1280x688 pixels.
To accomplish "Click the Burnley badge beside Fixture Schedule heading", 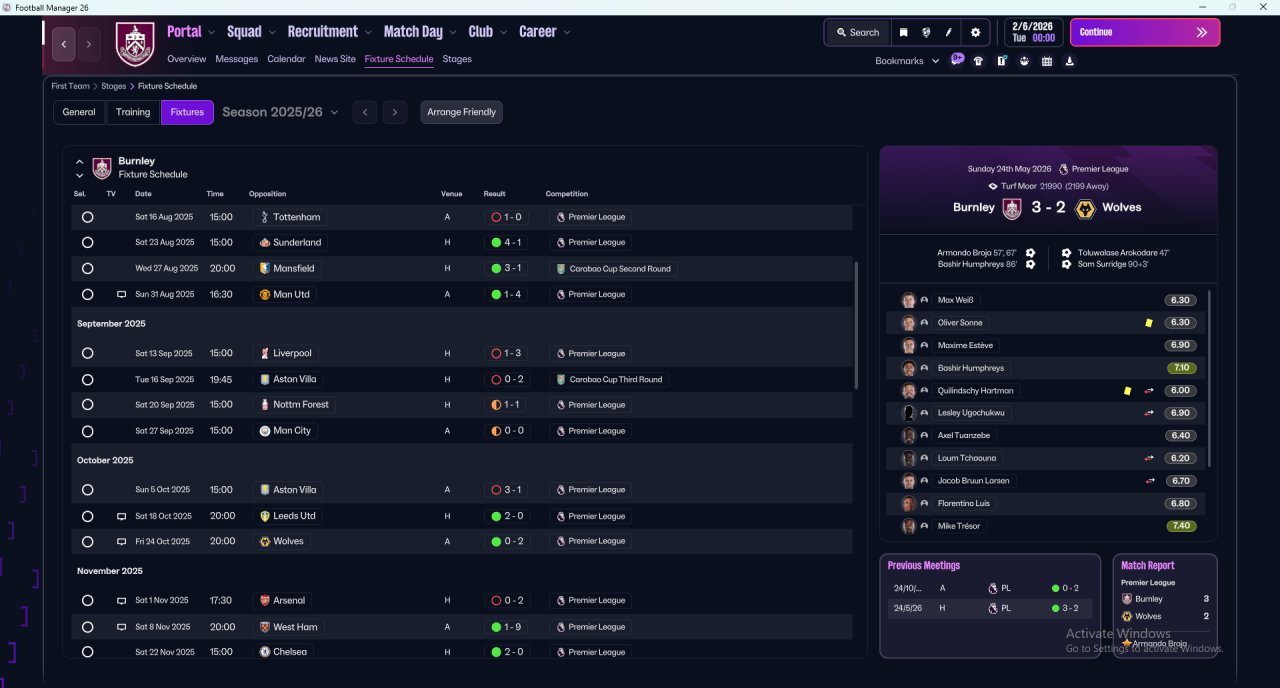I will 102,167.
